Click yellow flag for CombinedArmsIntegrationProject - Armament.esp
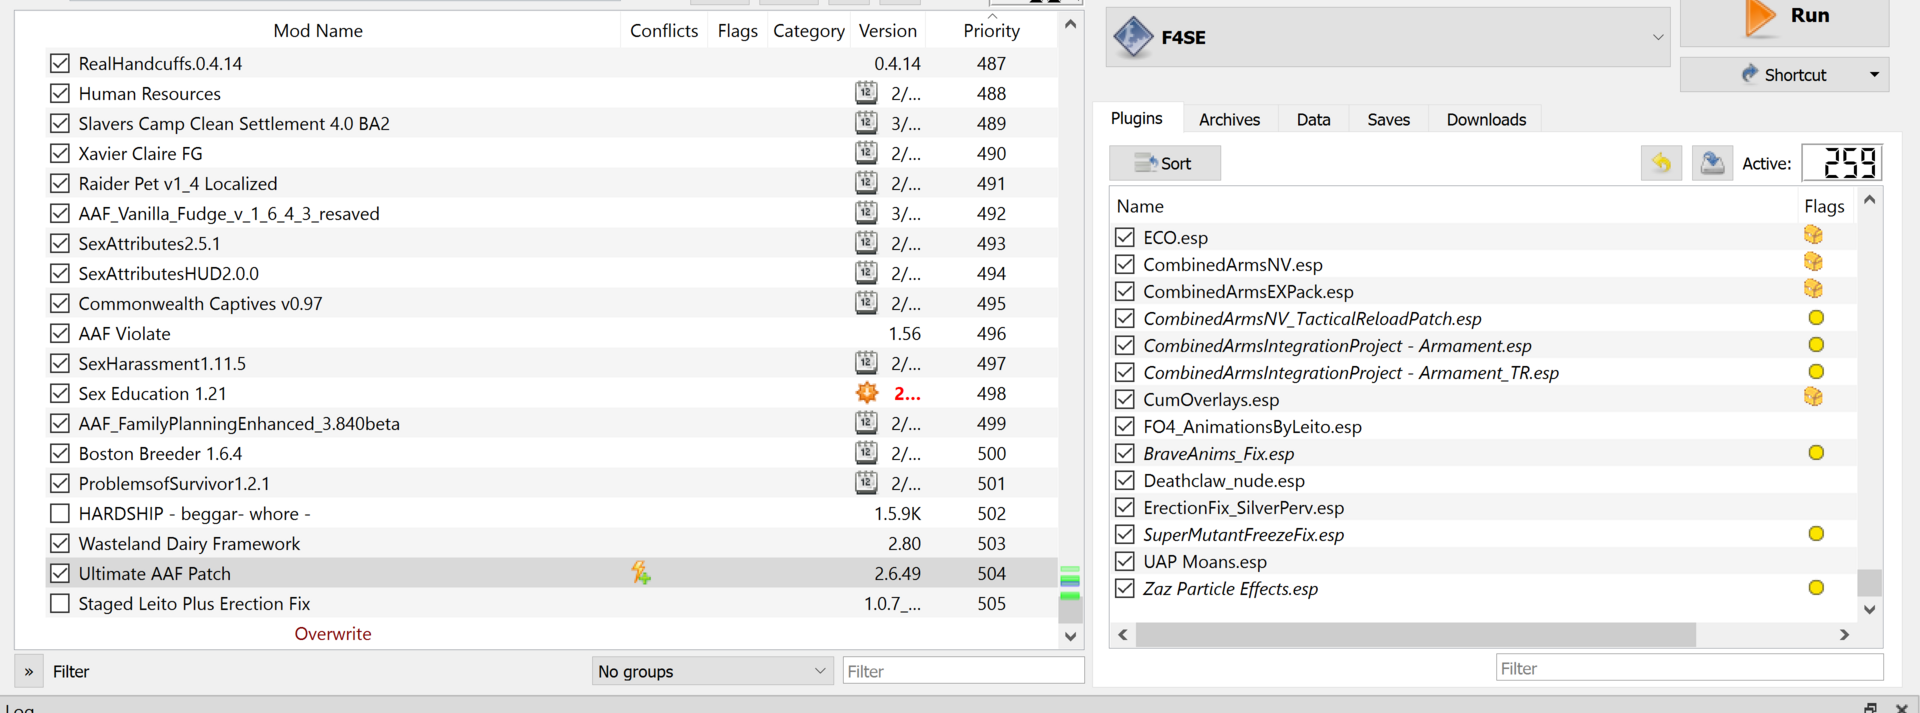Viewport: 1920px width, 713px height. pos(1816,345)
